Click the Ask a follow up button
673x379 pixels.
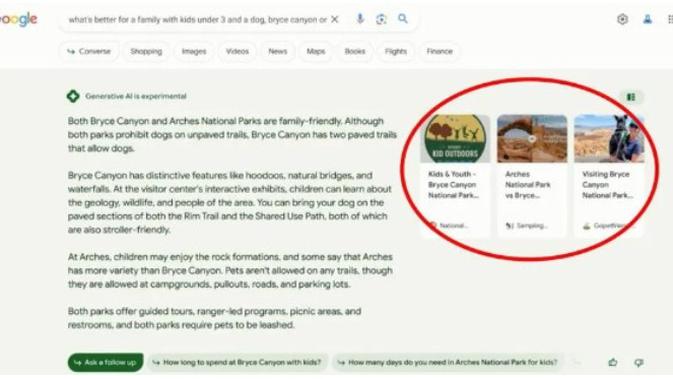pos(106,363)
